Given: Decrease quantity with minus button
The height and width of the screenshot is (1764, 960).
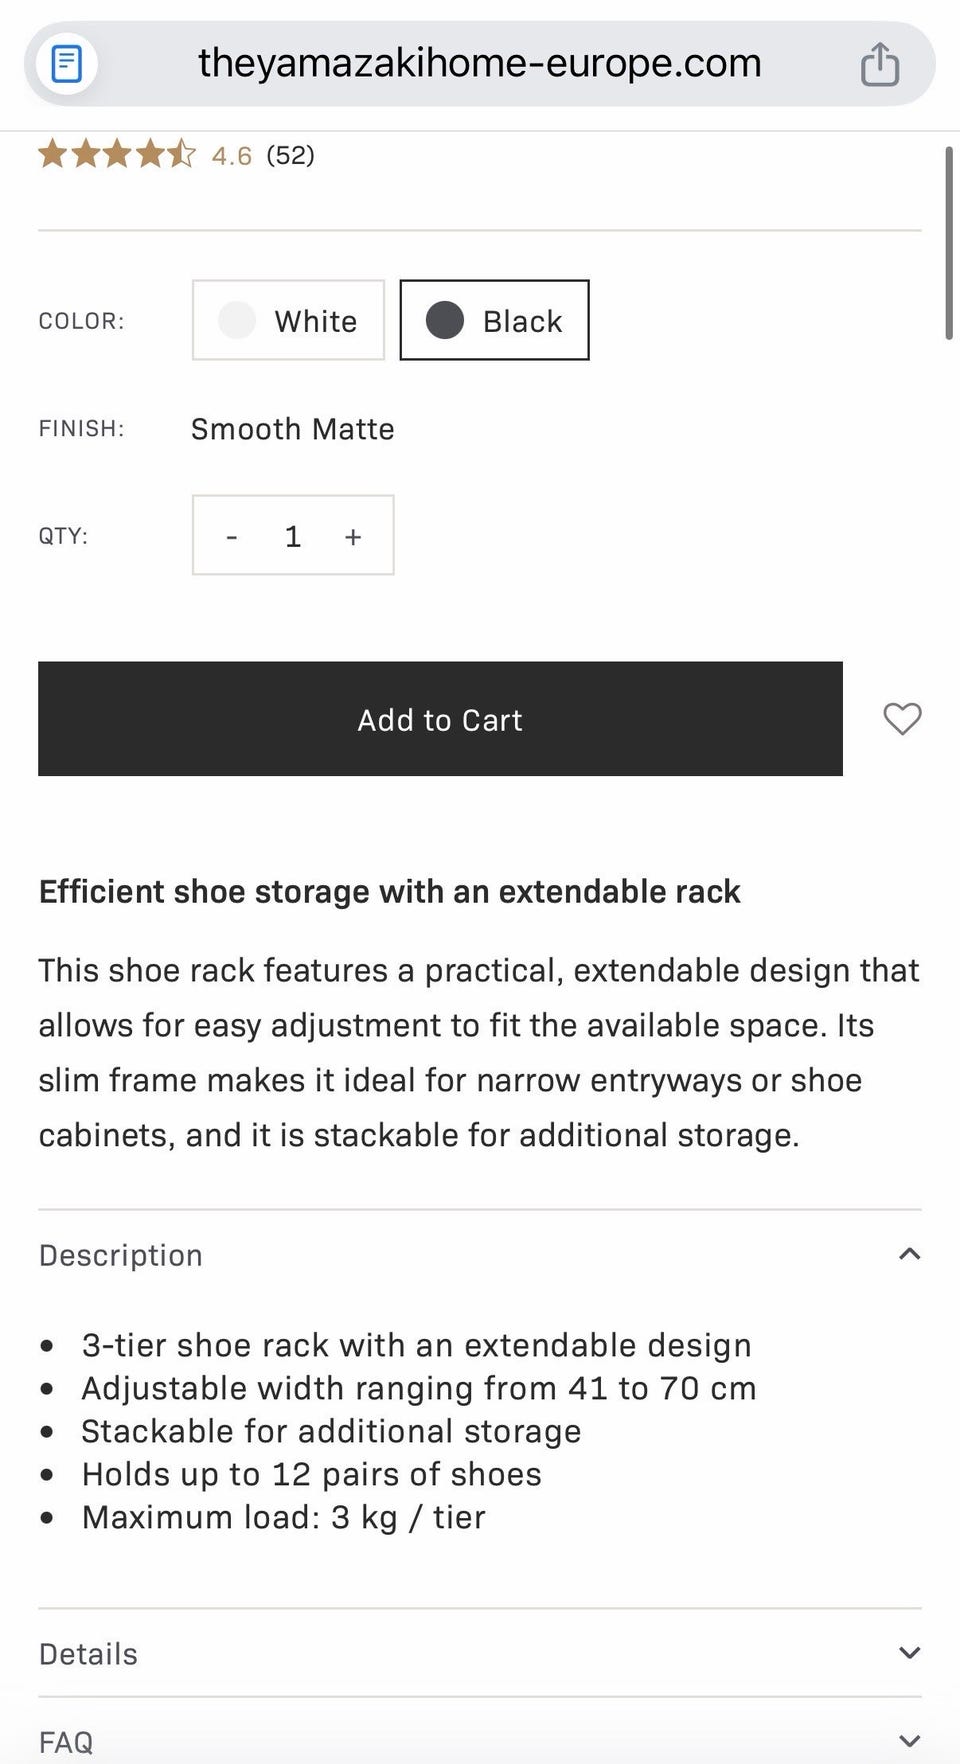Looking at the screenshot, I should (x=232, y=537).
